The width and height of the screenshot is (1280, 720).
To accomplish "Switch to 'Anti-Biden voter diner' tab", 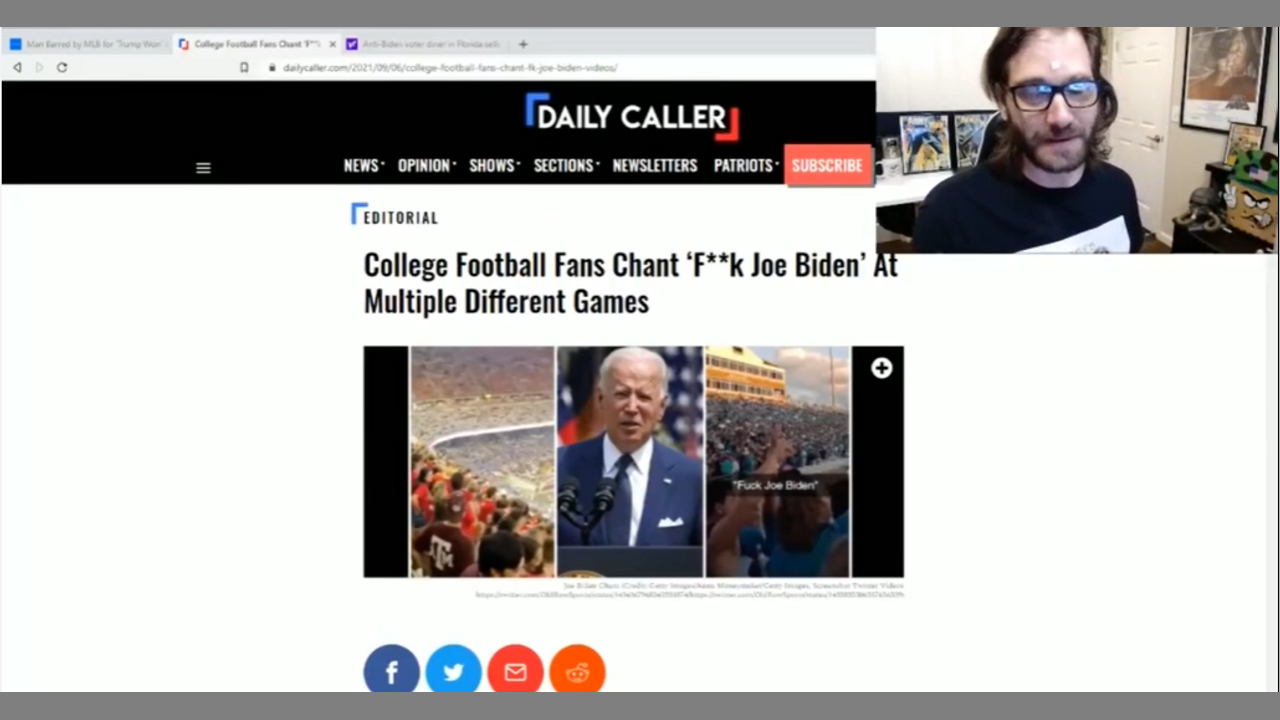I will [425, 44].
